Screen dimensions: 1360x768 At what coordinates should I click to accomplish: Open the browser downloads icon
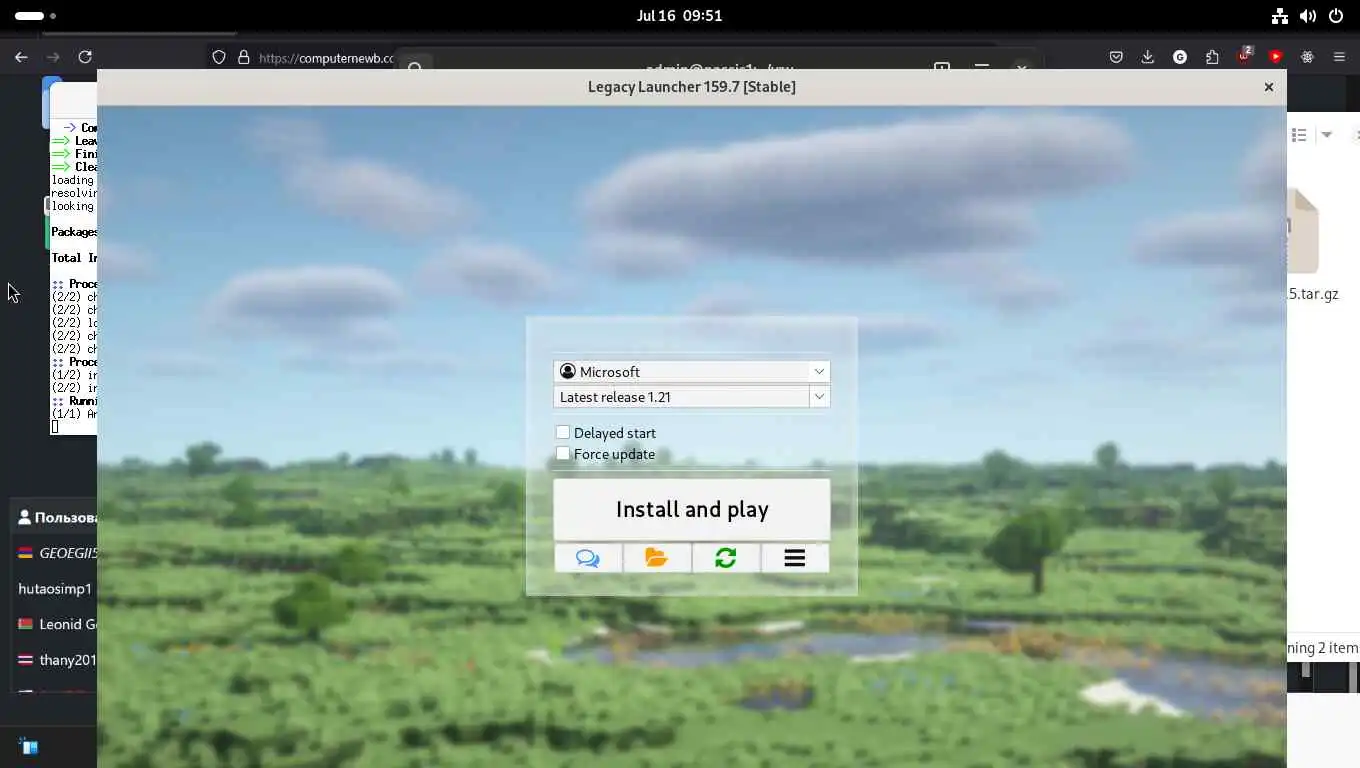click(1148, 57)
